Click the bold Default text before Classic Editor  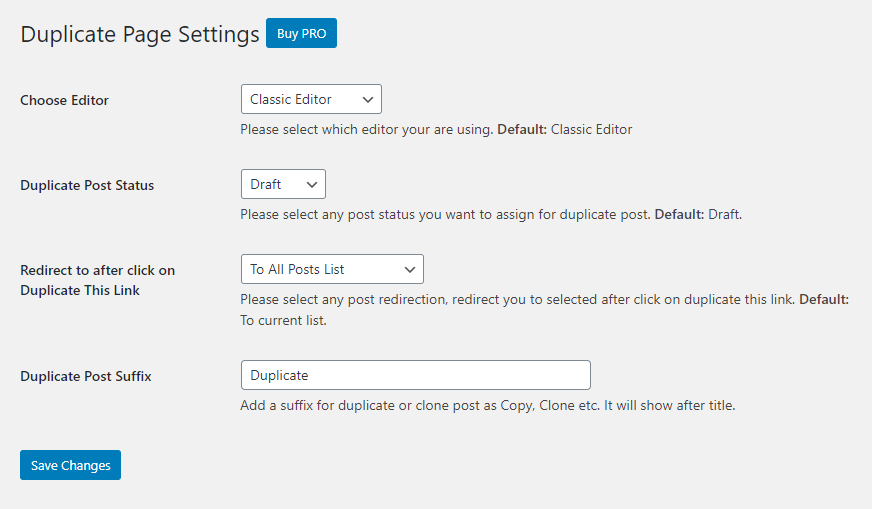[522, 129]
